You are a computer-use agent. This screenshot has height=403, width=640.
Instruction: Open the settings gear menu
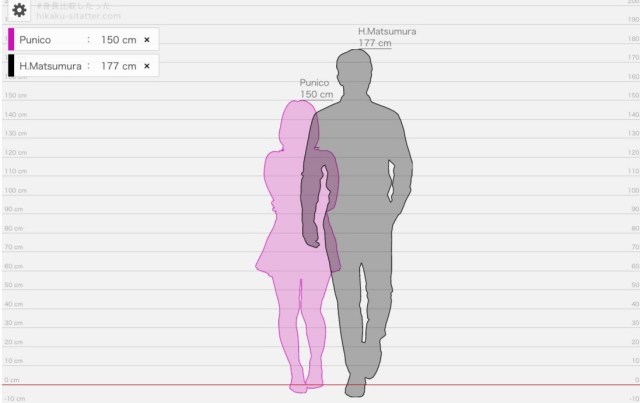click(x=19, y=11)
